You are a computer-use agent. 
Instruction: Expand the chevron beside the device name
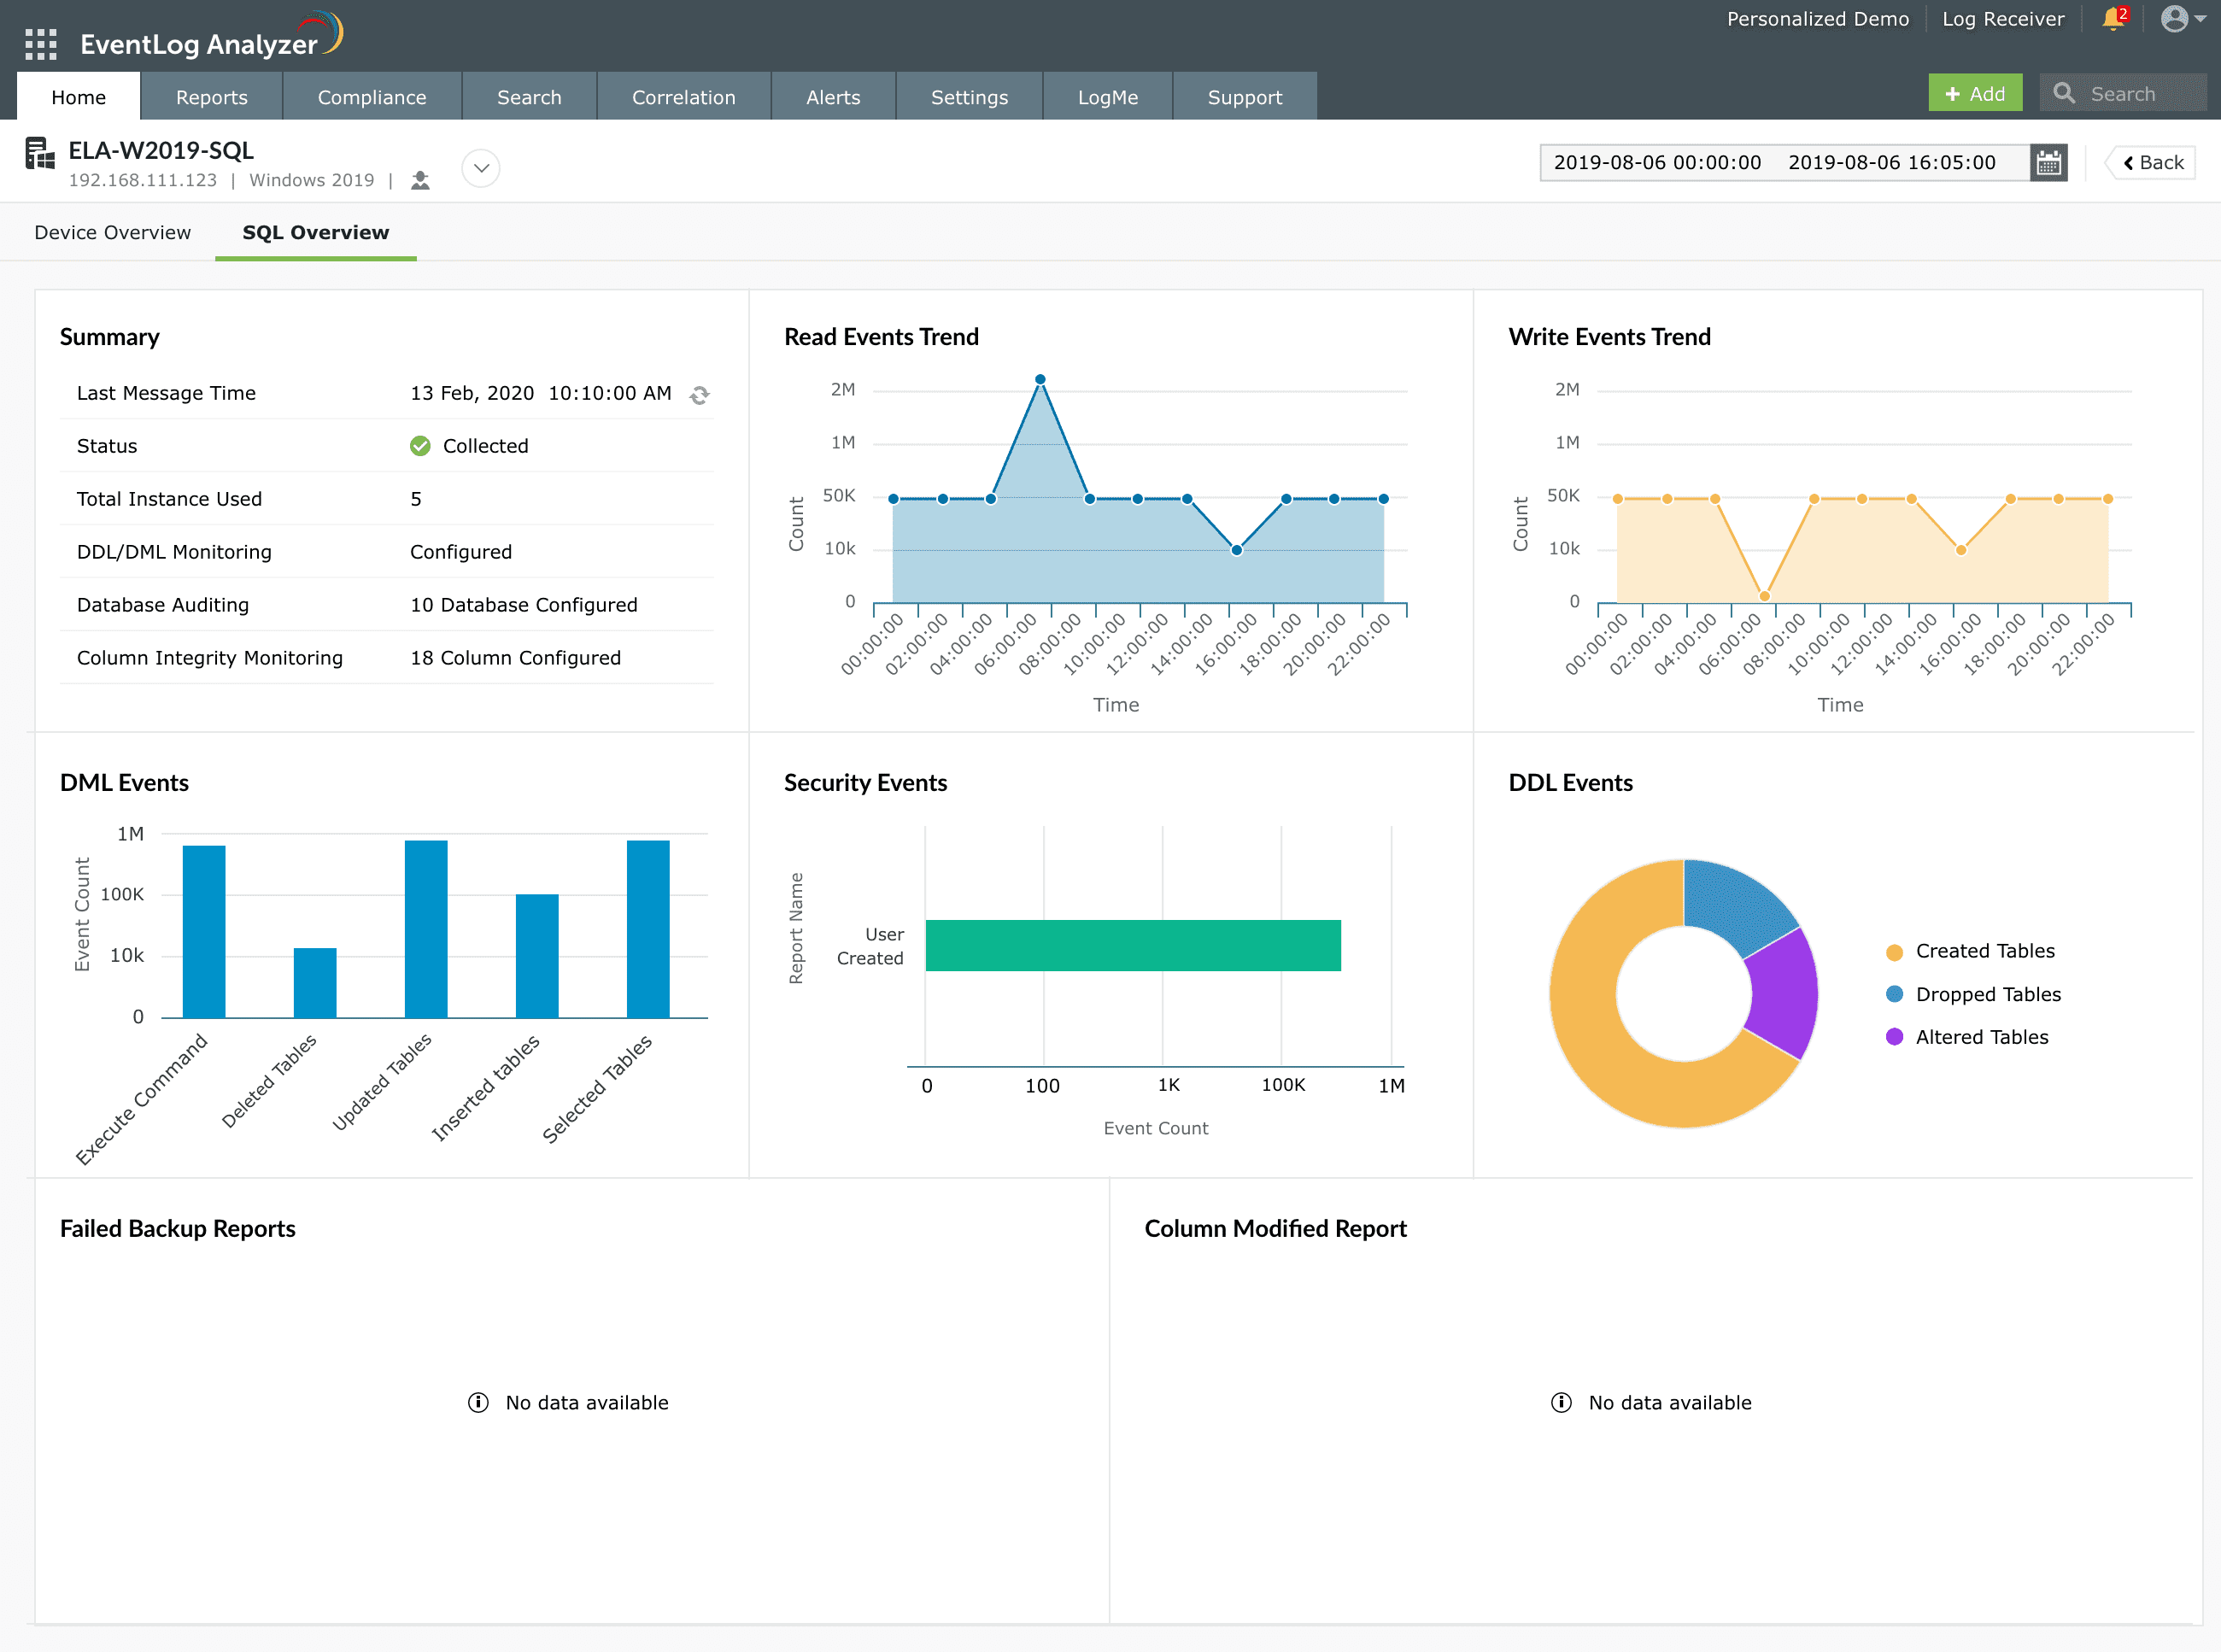point(481,168)
